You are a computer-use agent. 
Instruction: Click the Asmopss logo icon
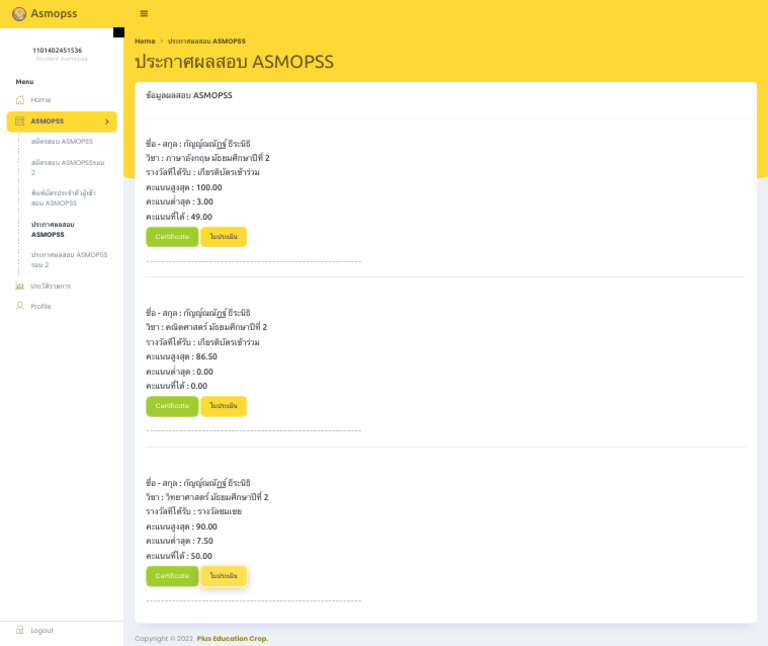(x=19, y=14)
